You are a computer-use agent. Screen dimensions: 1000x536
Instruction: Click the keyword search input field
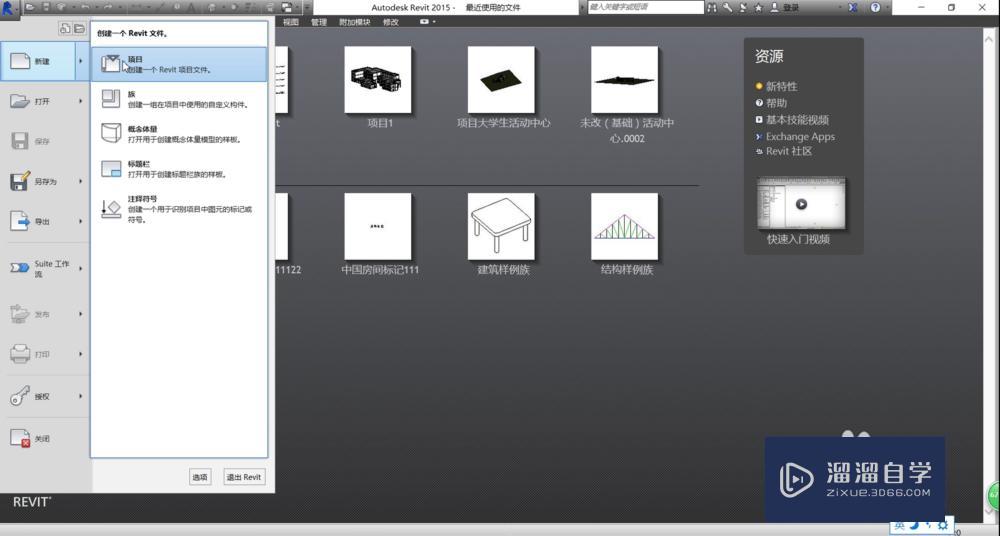coord(644,8)
